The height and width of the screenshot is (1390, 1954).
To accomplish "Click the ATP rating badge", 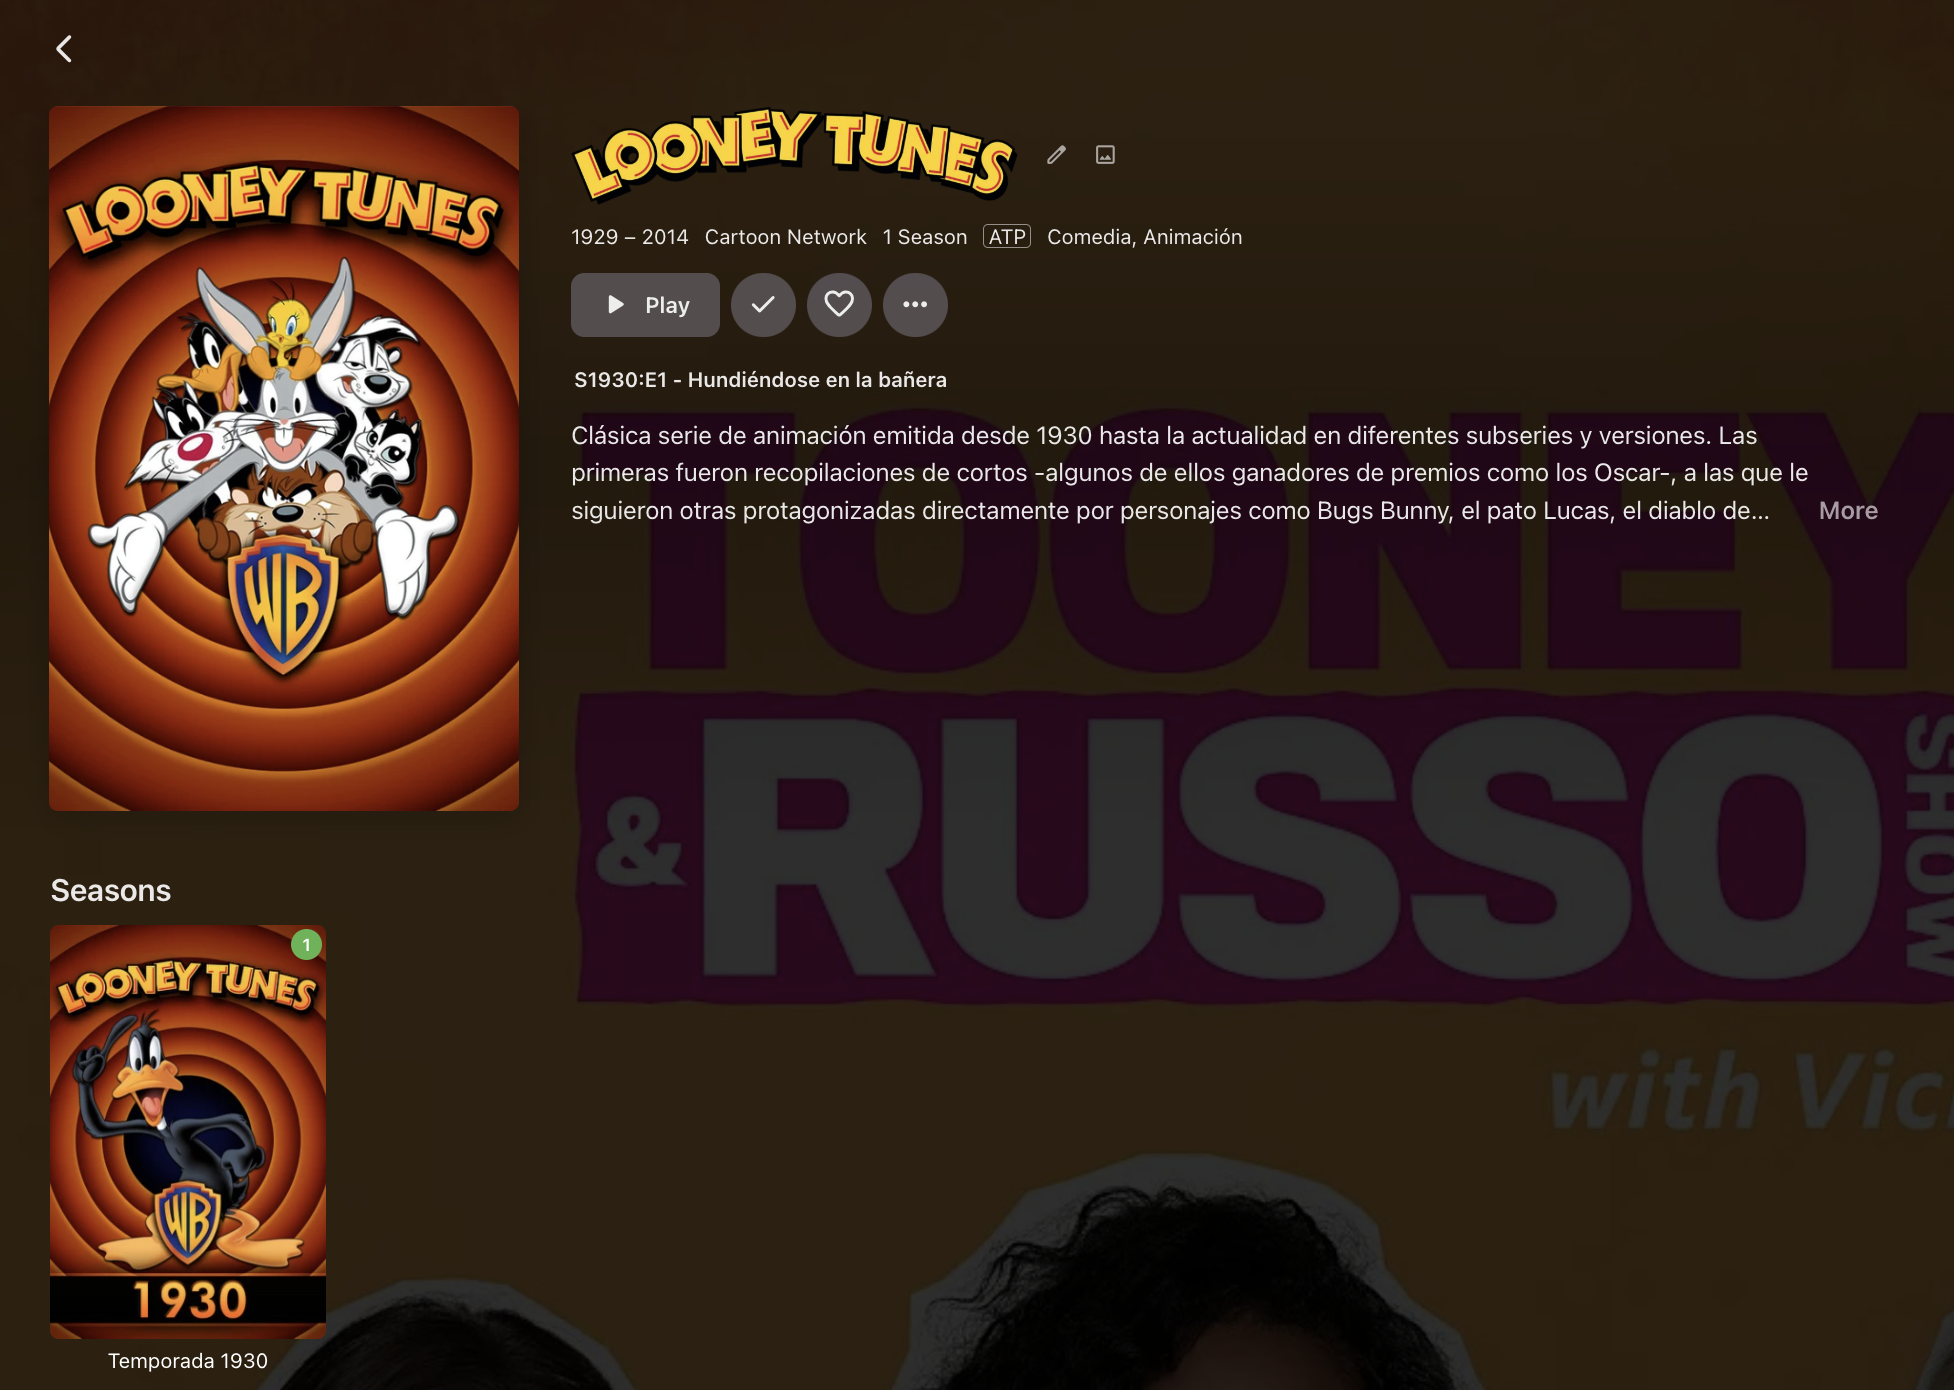I will [x=1007, y=237].
